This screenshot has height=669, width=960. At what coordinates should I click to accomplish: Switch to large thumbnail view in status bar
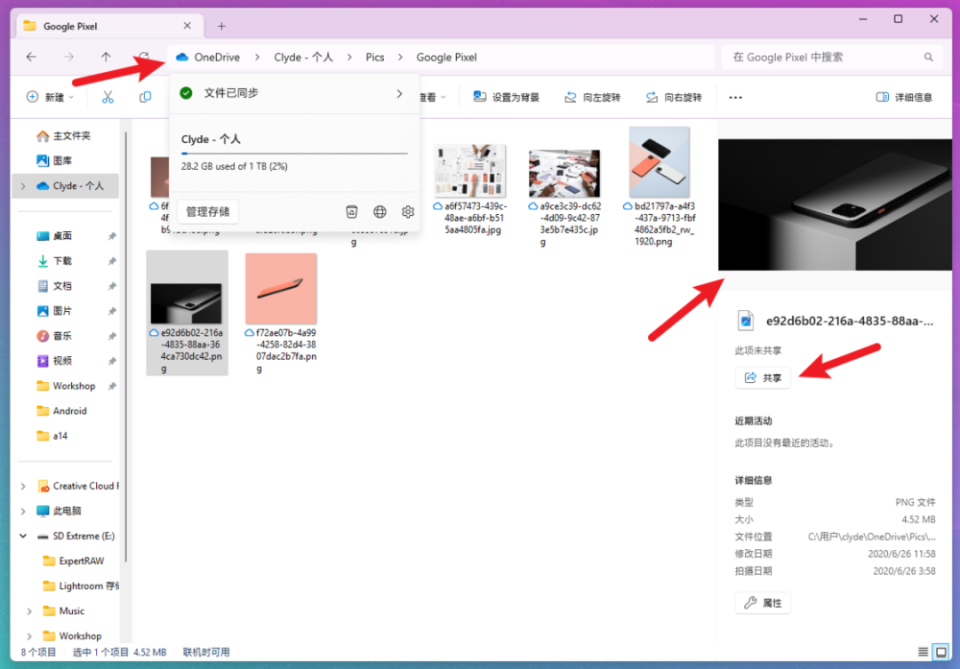pos(940,650)
